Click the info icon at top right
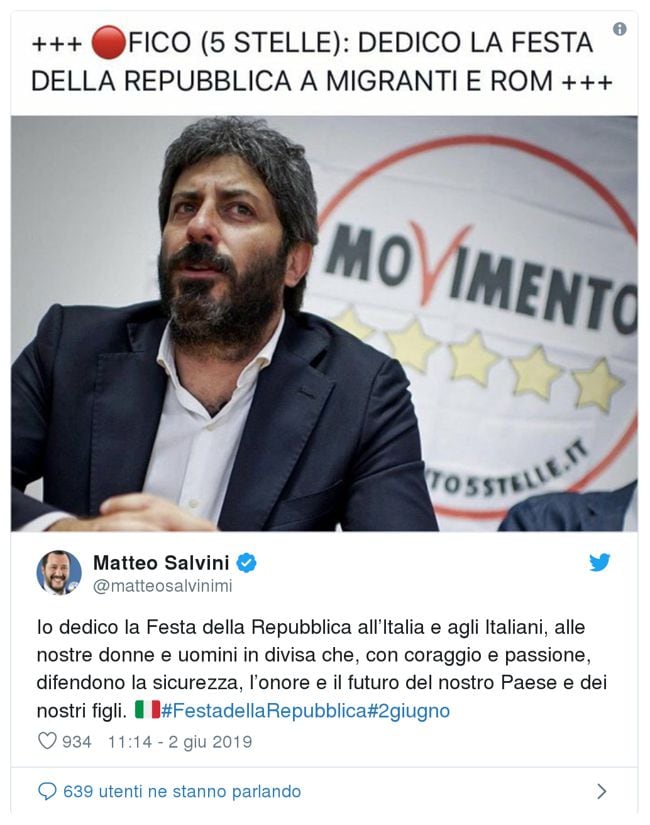This screenshot has width=650, height=825. point(619,29)
